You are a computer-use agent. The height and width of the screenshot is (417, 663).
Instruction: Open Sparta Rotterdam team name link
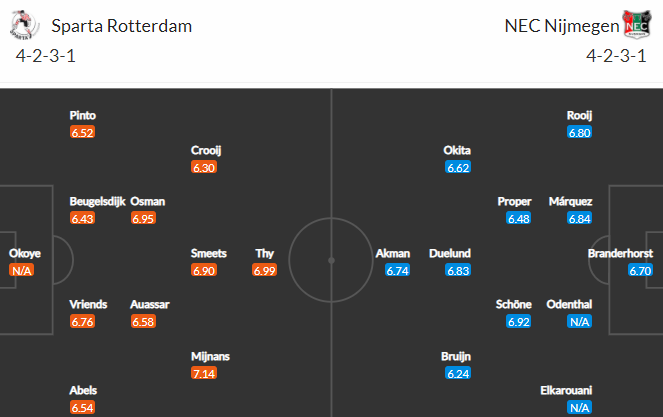[122, 26]
